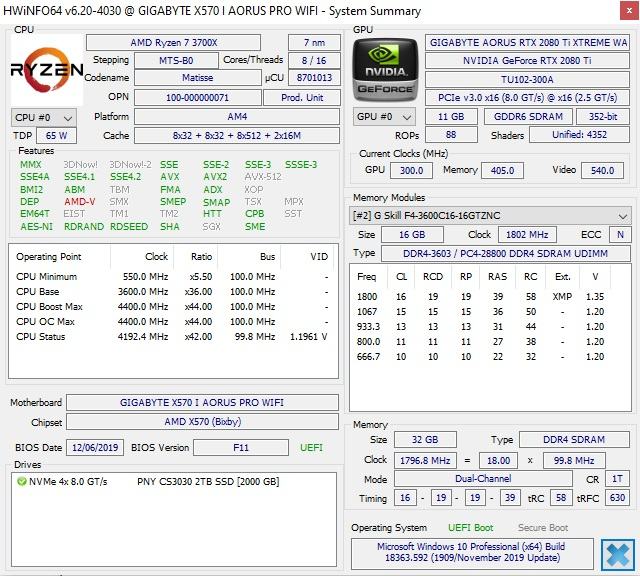This screenshot has width=640, height=576.
Task: Click the GDDR6 SDRAM field
Action: tap(529, 117)
